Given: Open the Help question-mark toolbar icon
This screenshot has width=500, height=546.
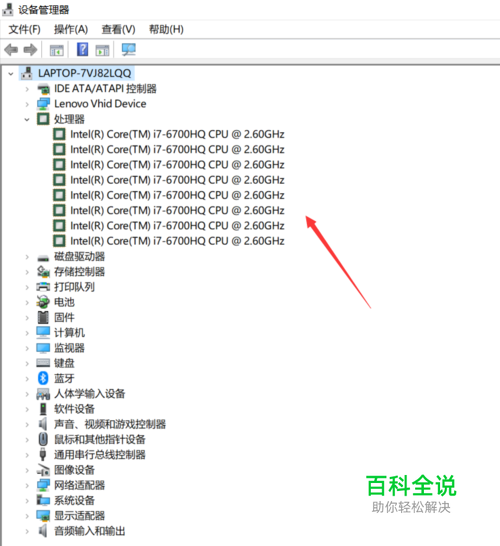Looking at the screenshot, I should pyautogui.click(x=83, y=49).
